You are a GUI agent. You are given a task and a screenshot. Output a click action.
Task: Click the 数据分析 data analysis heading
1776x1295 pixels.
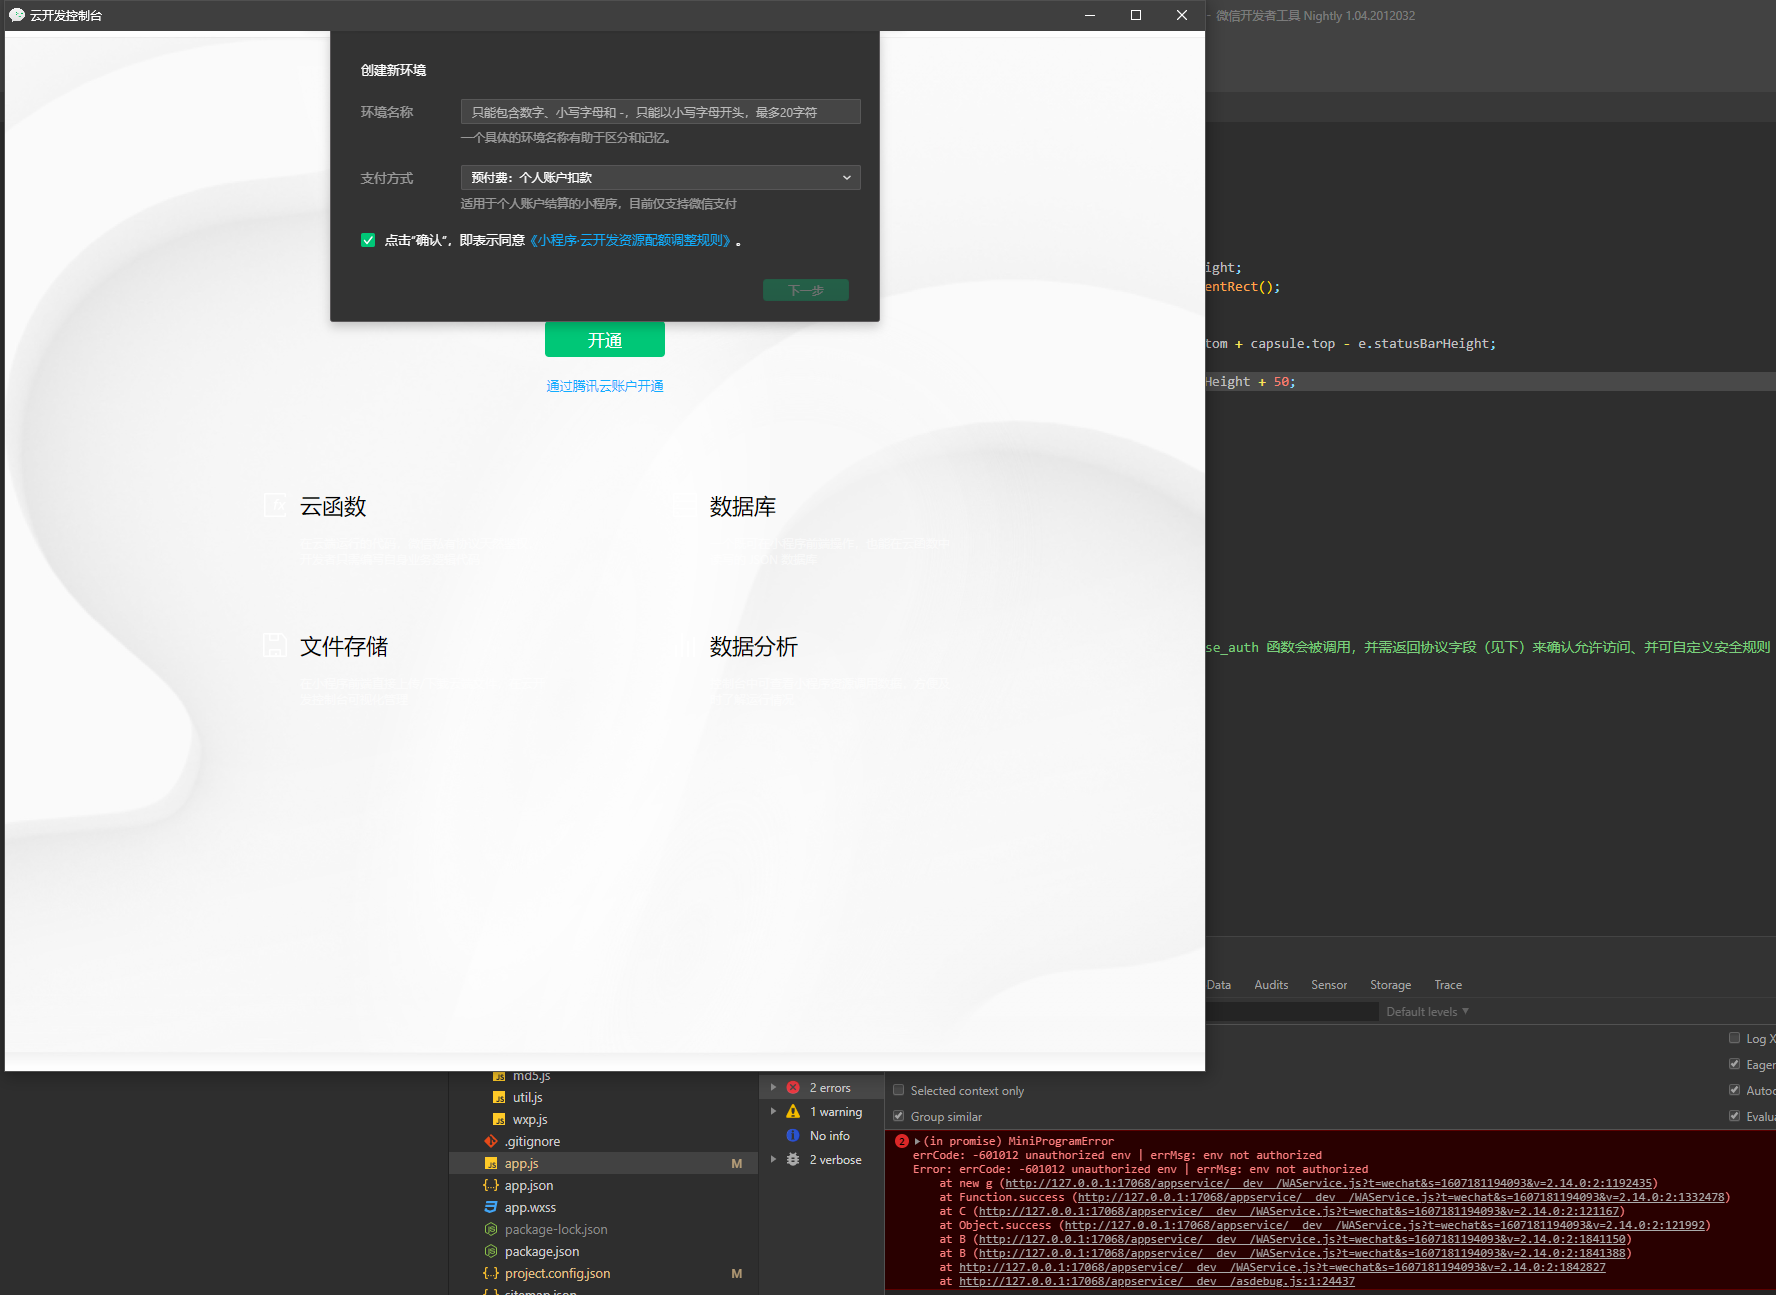[754, 647]
